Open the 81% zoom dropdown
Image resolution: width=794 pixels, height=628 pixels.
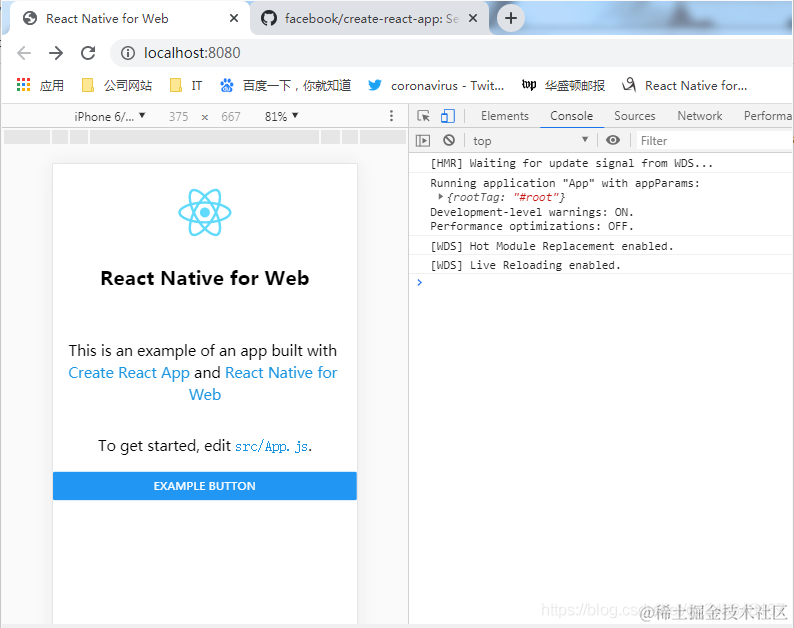point(282,116)
